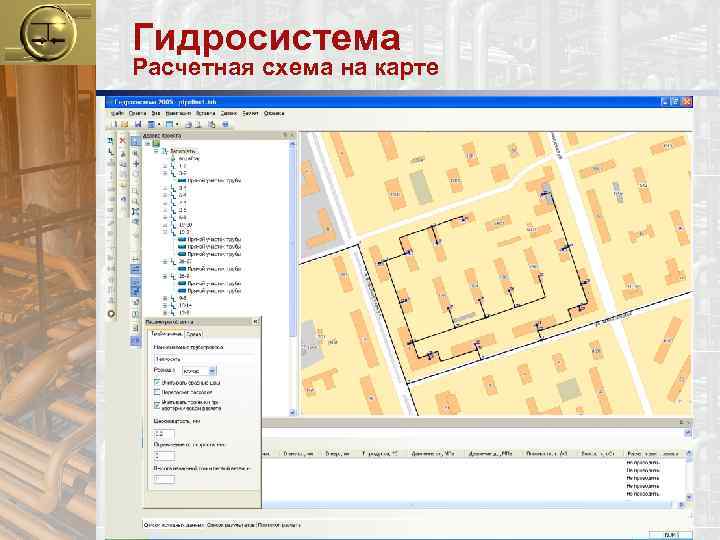This screenshot has width=720, height=540.
Task: Open dropdown arrow beside the table-view toolbar icon
Action: [x=159, y=124]
